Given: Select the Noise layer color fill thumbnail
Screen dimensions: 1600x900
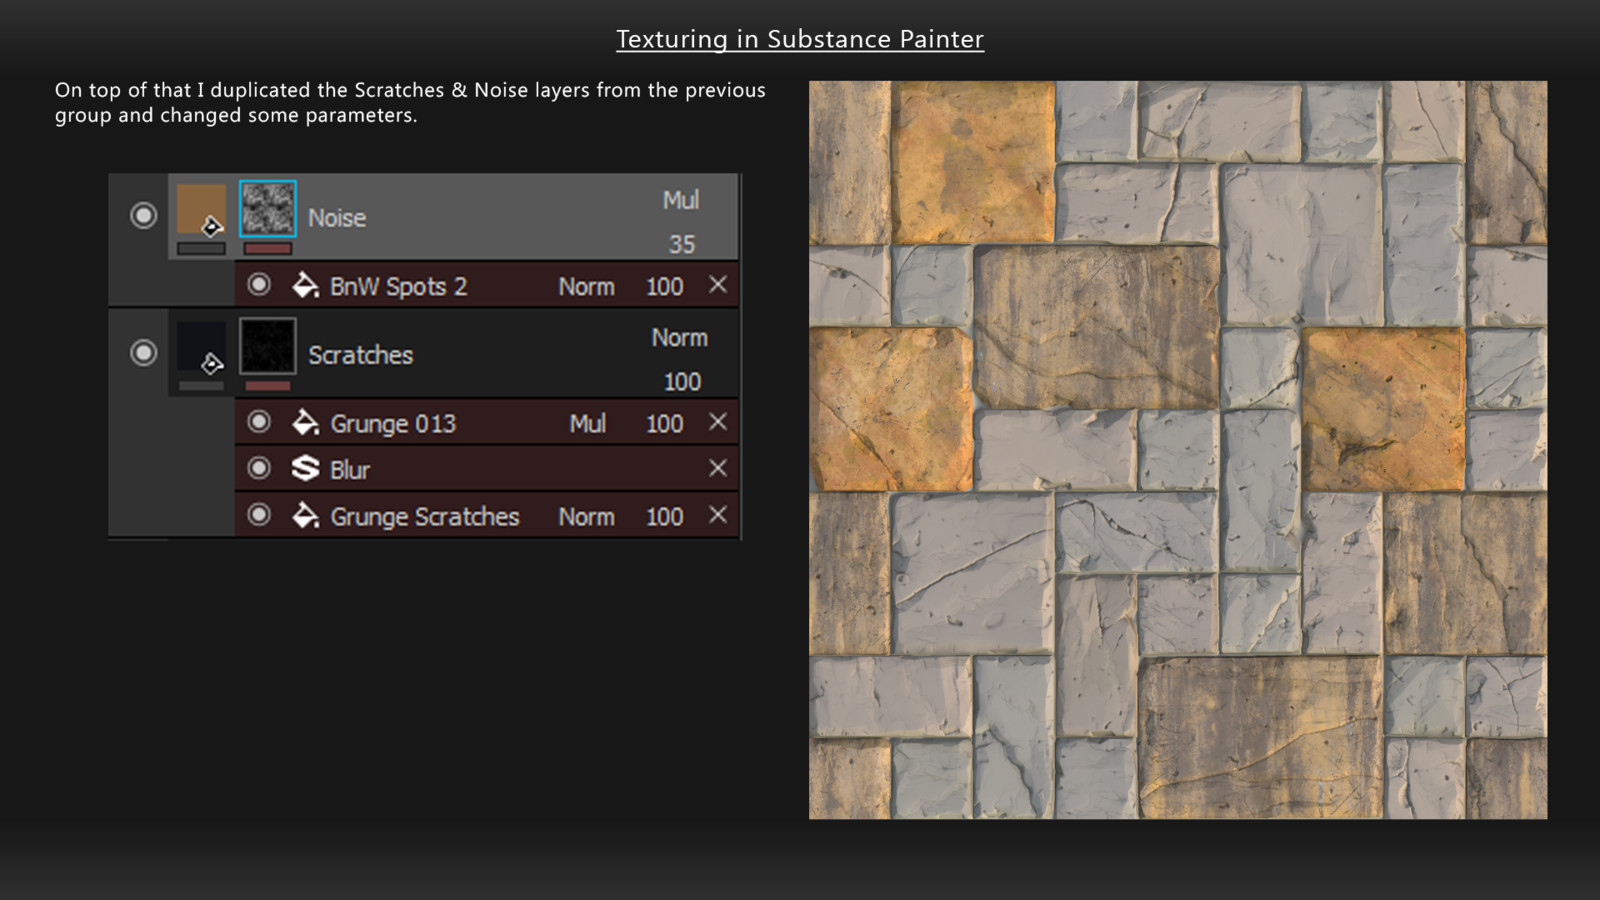Looking at the screenshot, I should pos(201,208).
